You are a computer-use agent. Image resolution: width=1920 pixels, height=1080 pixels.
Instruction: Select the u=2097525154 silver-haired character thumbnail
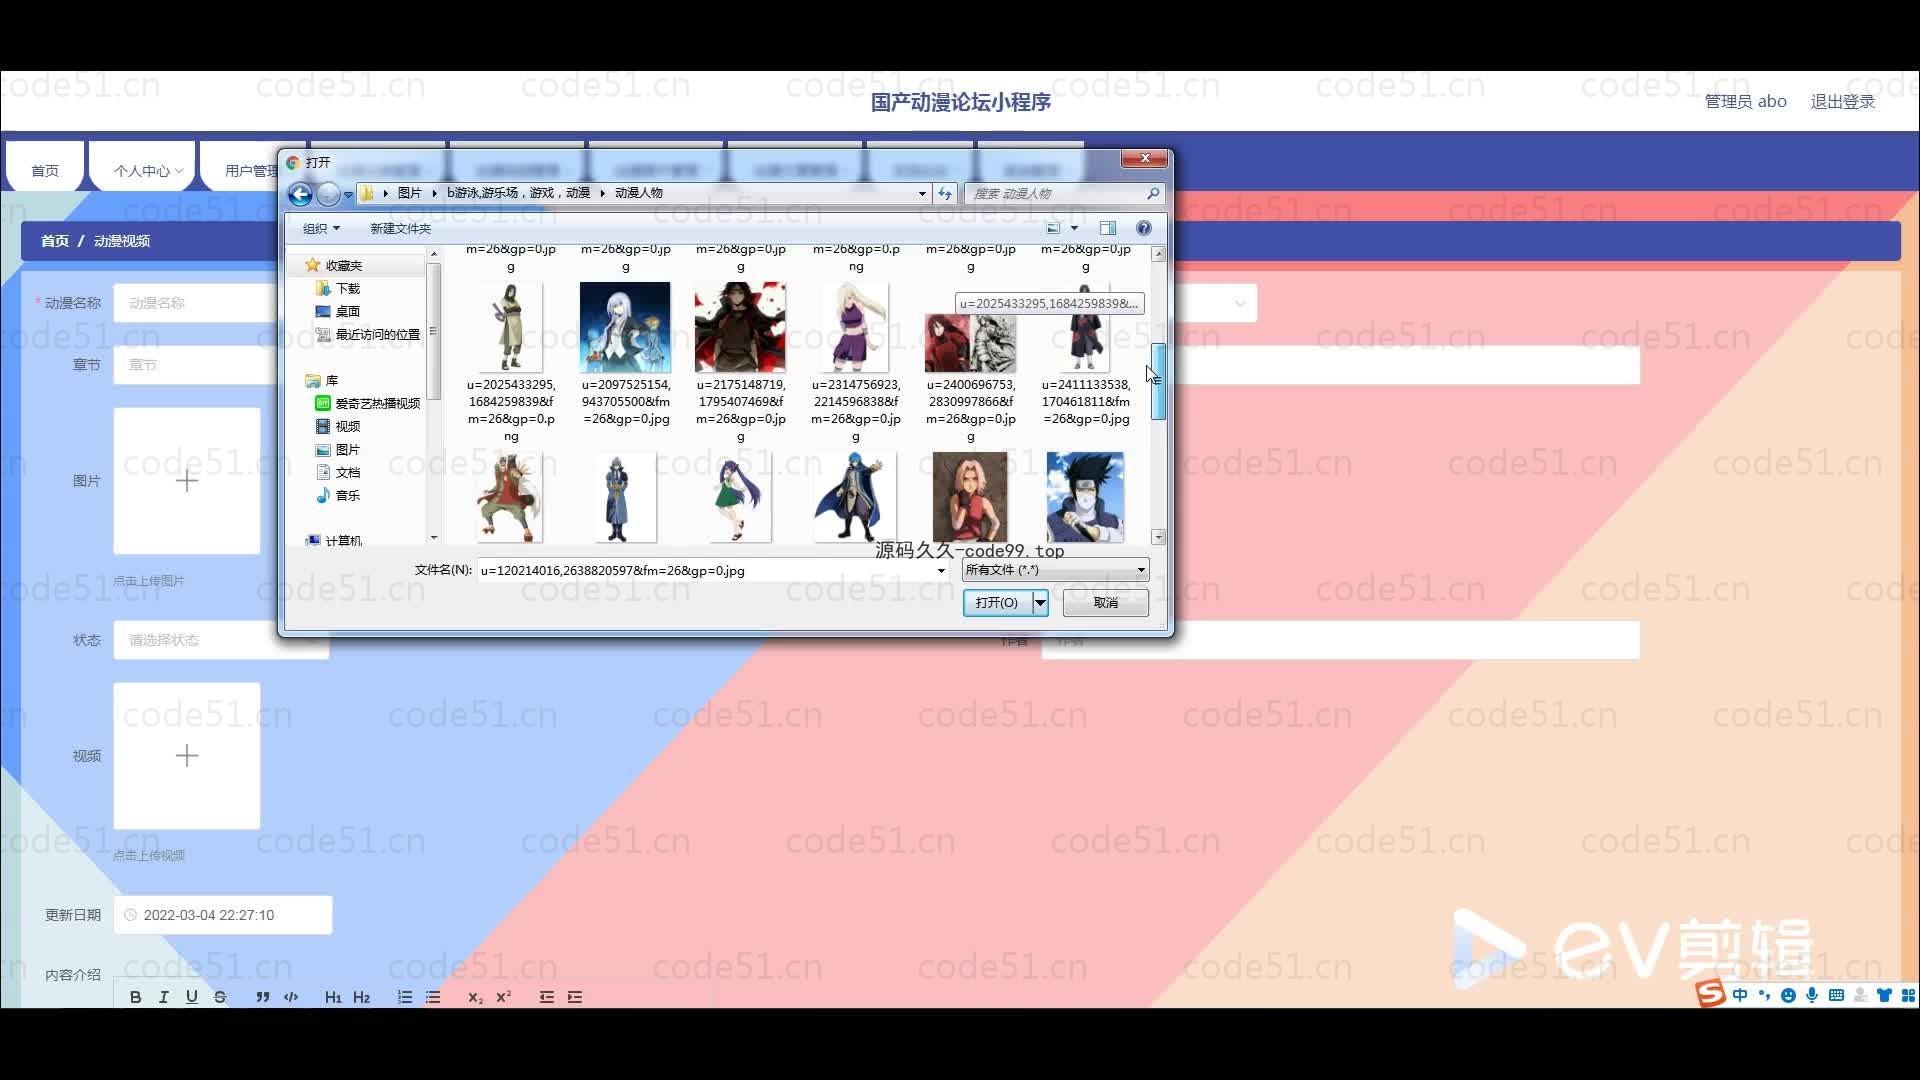pyautogui.click(x=625, y=327)
